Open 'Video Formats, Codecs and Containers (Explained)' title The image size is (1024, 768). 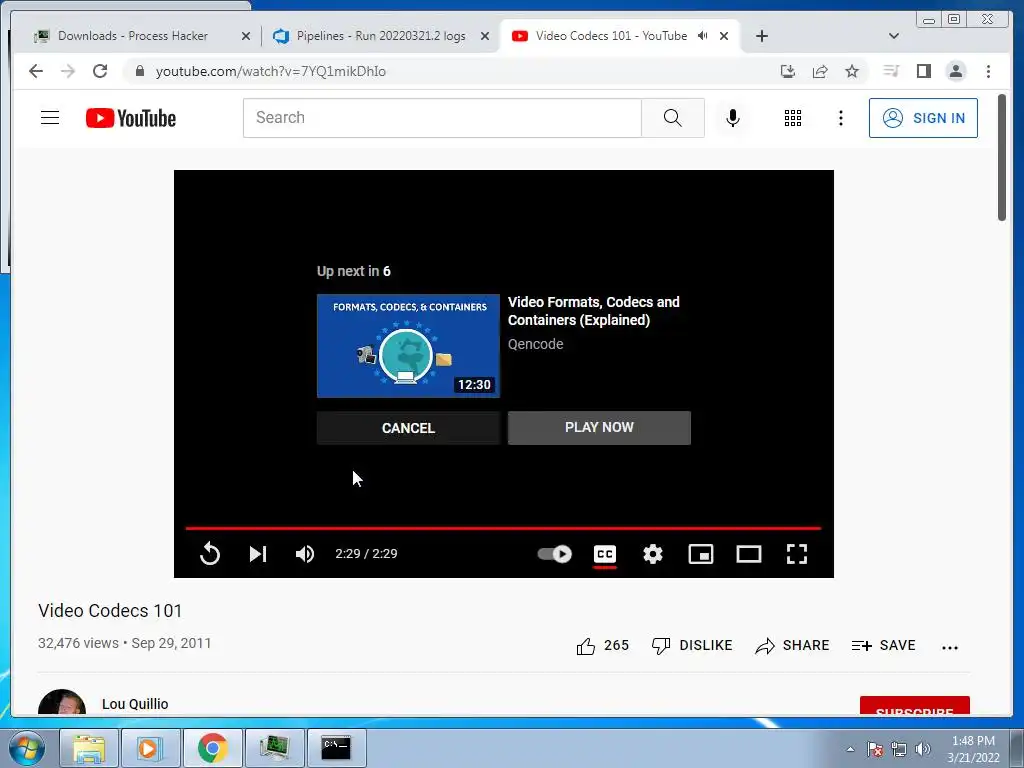(594, 311)
